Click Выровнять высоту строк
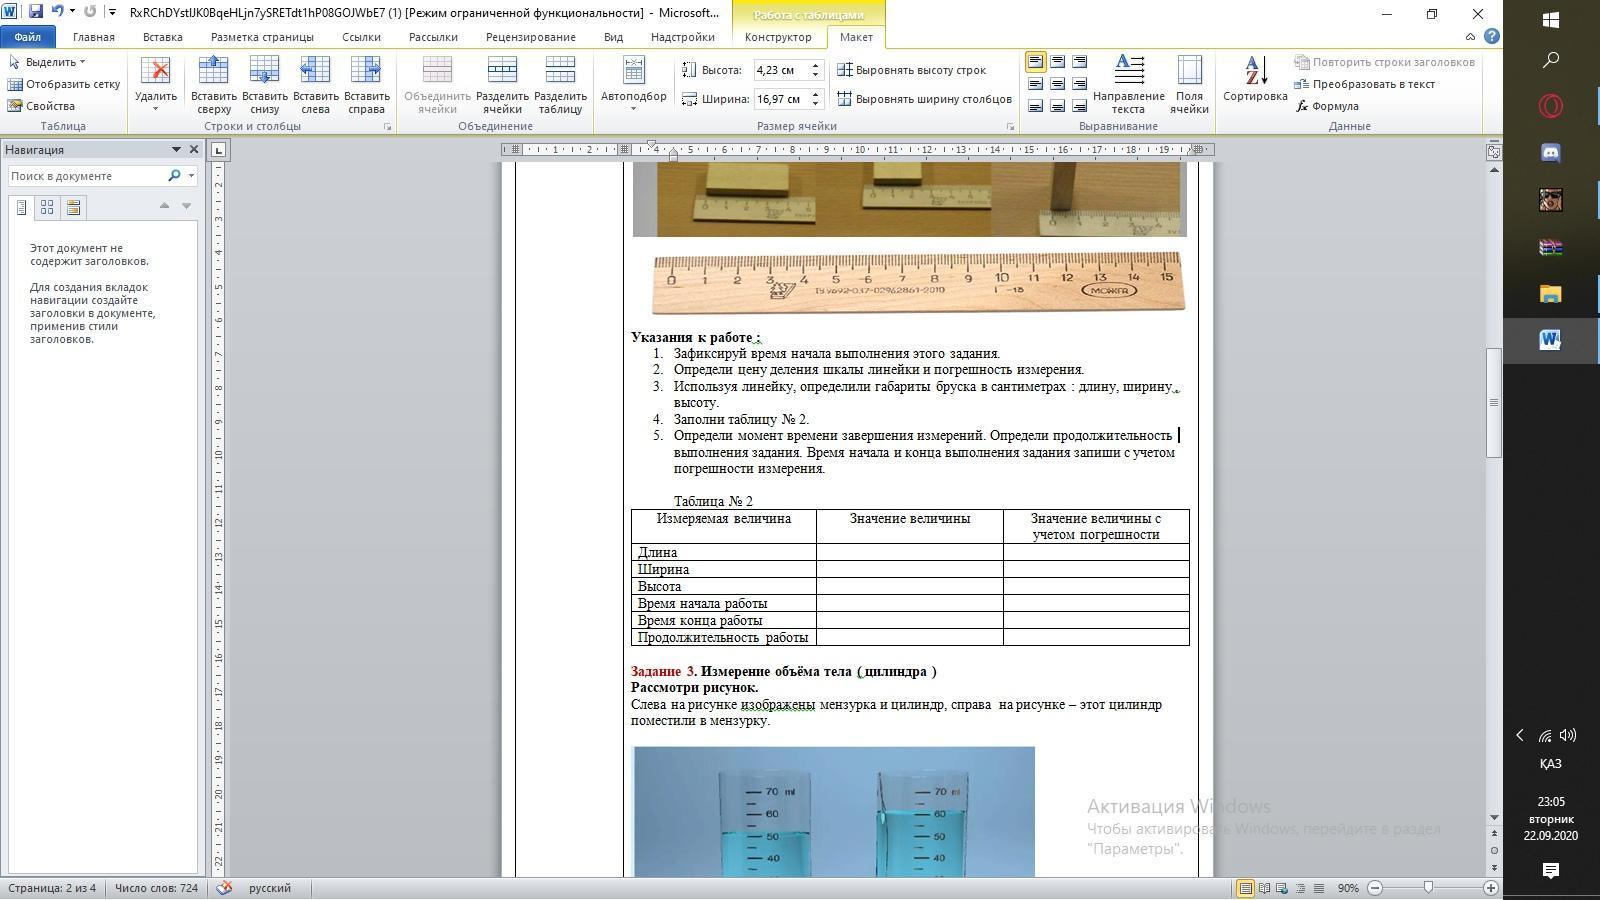1600x900 pixels. click(911, 70)
